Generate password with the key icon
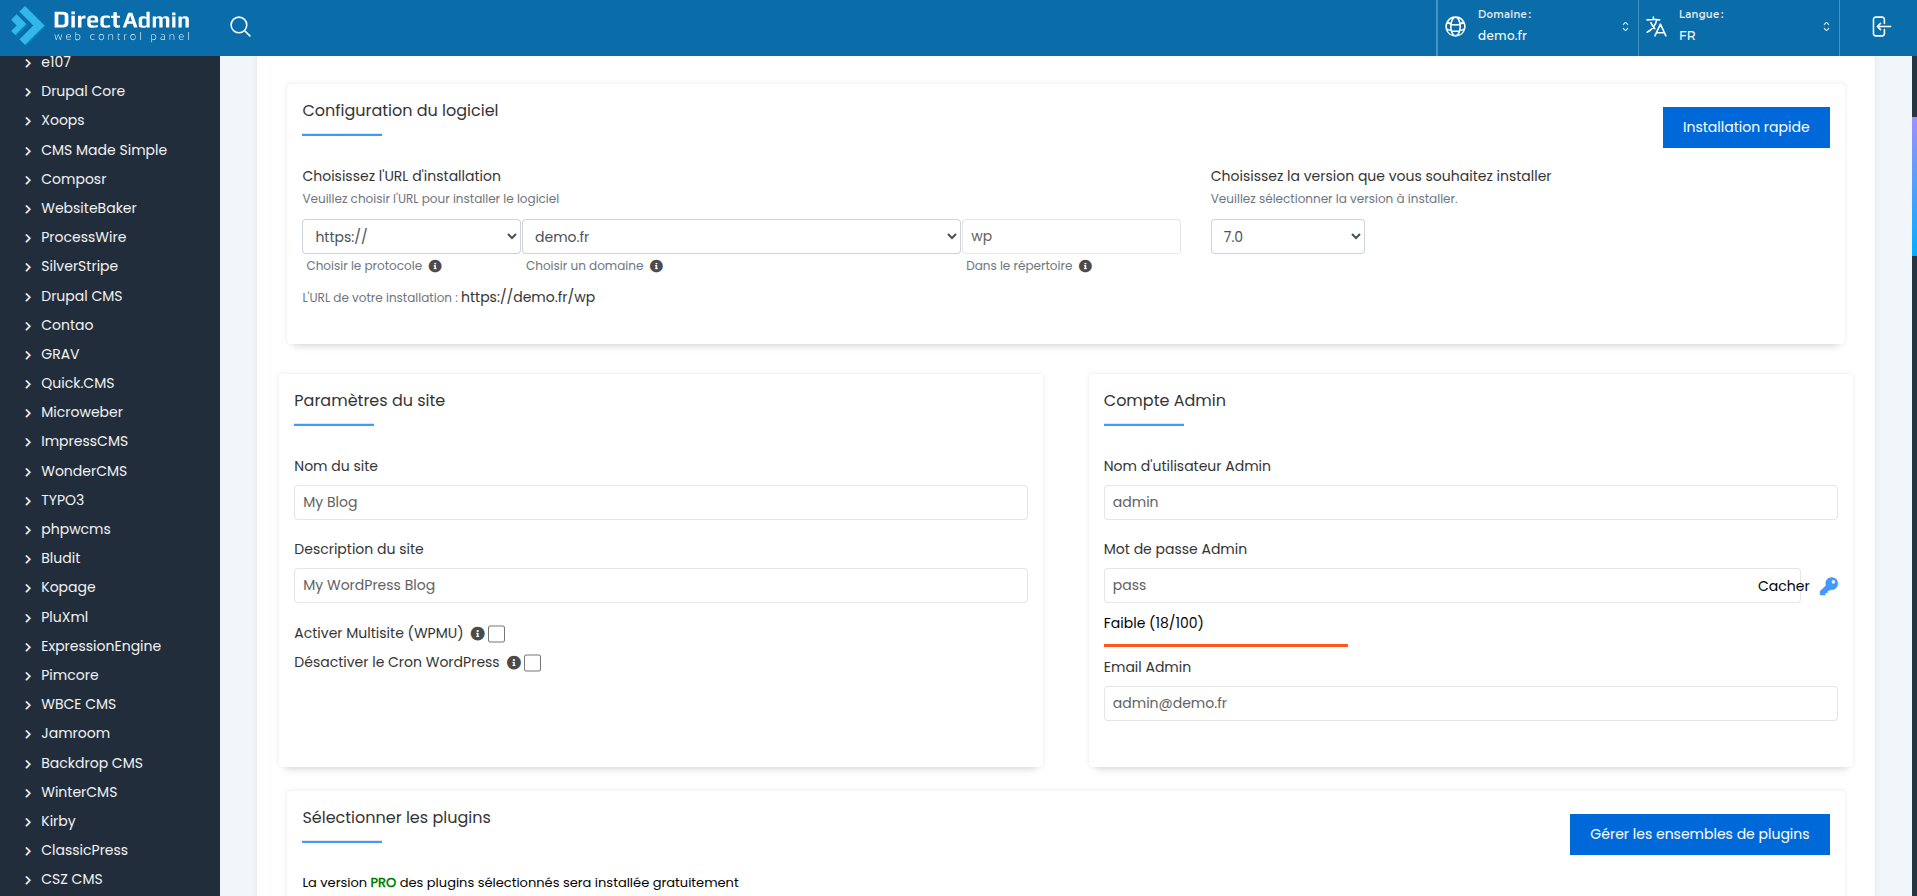 pos(1828,586)
